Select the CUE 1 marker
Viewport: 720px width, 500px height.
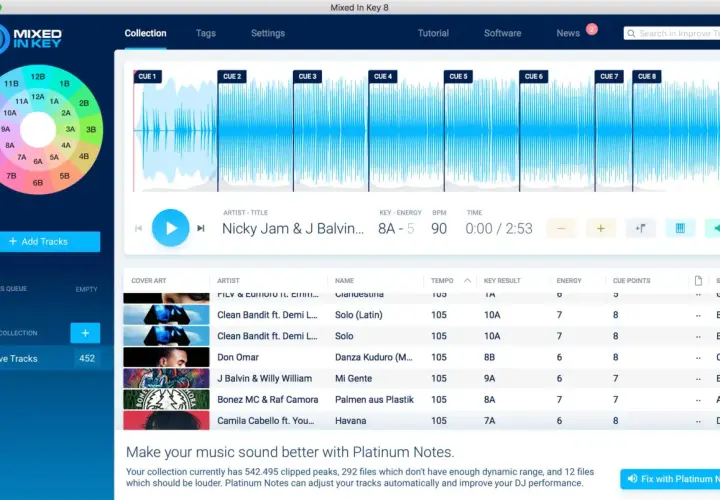pyautogui.click(x=147, y=76)
